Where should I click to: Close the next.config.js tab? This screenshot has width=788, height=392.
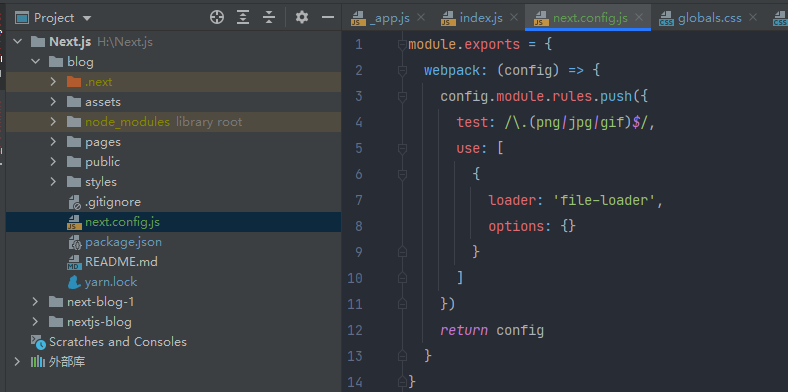pyautogui.click(x=639, y=18)
